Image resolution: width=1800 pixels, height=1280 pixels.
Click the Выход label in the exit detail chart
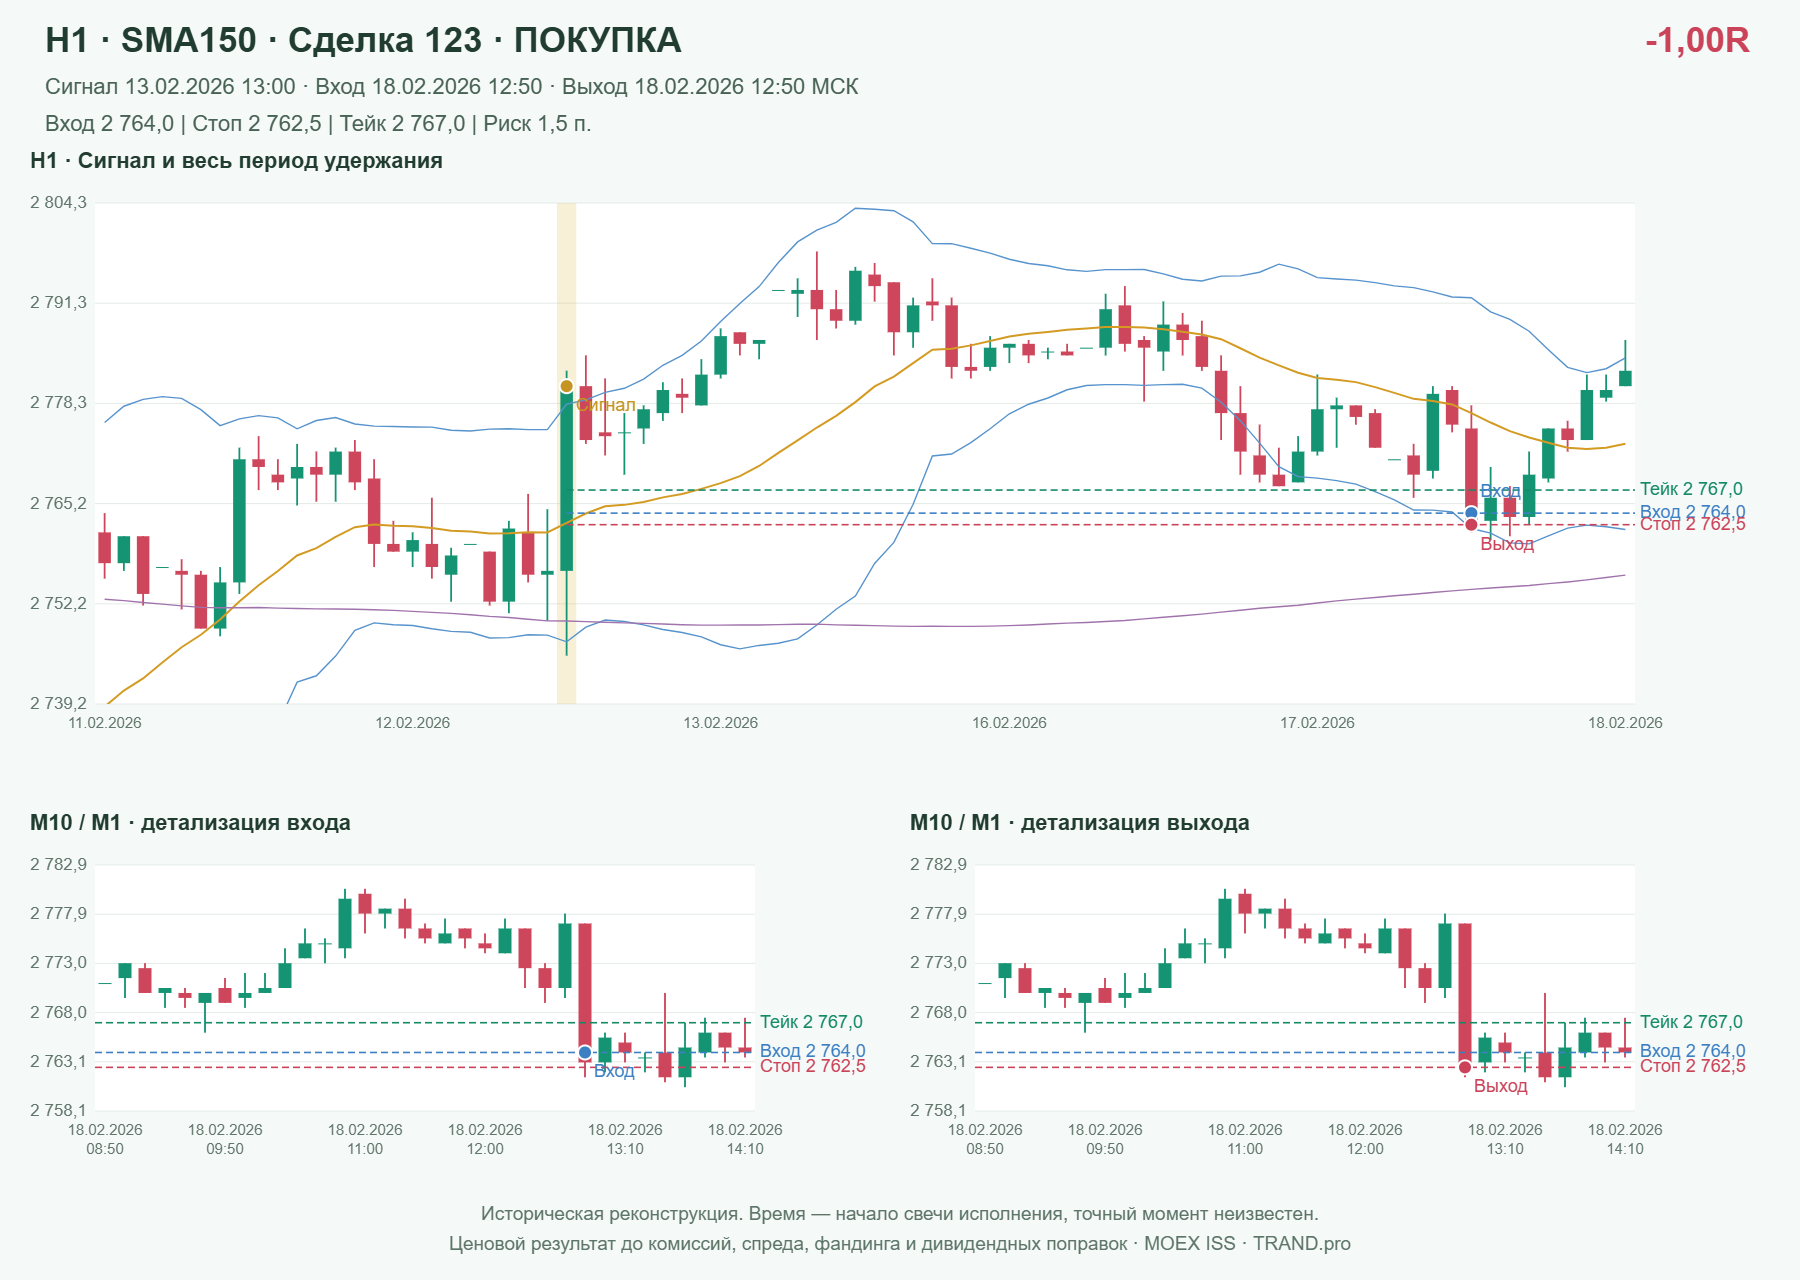1501,1086
